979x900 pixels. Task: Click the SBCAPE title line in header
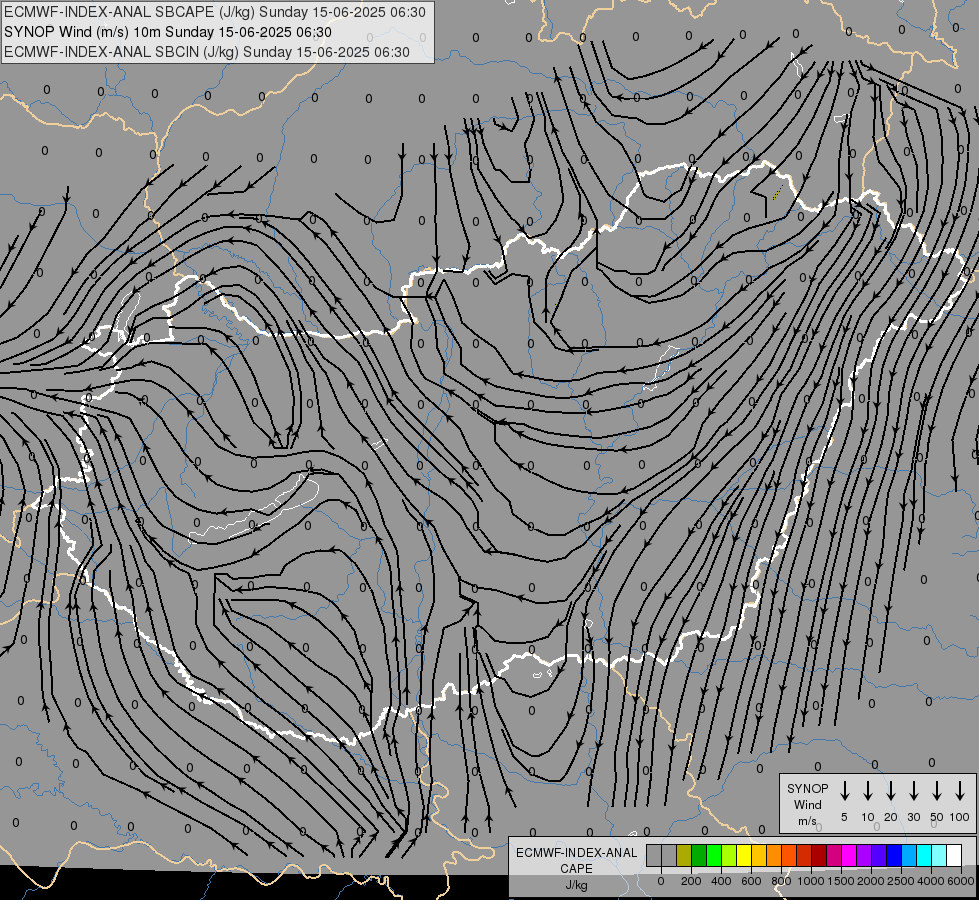point(215,12)
